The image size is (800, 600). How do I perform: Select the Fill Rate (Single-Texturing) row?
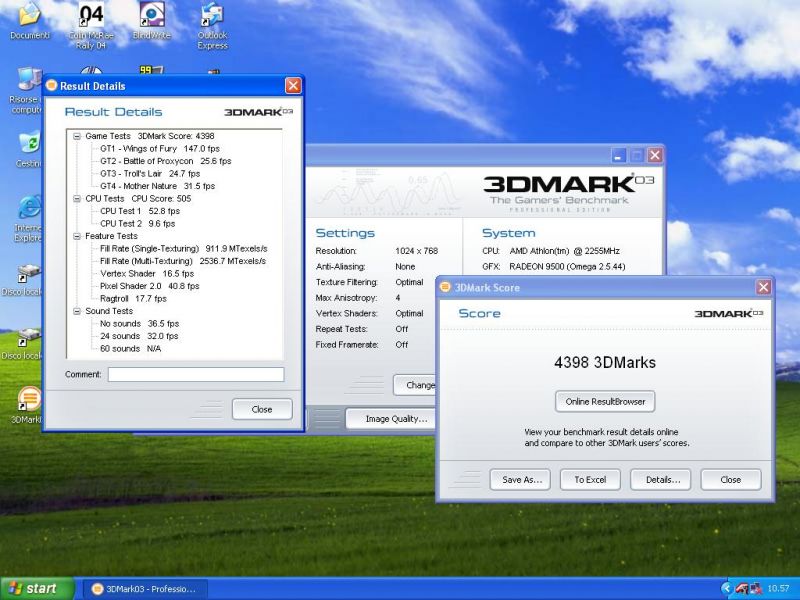(x=184, y=248)
